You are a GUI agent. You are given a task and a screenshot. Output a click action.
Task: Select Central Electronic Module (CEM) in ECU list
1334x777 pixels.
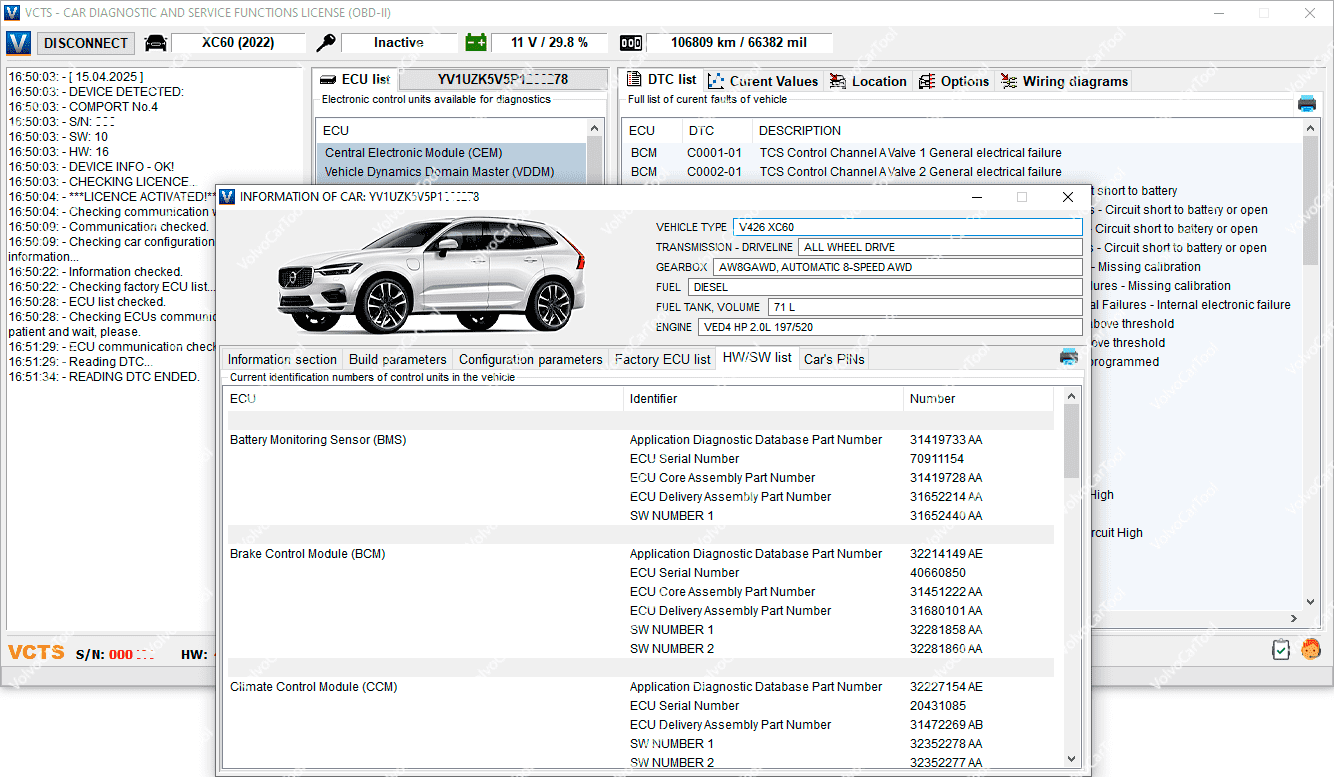pos(451,153)
